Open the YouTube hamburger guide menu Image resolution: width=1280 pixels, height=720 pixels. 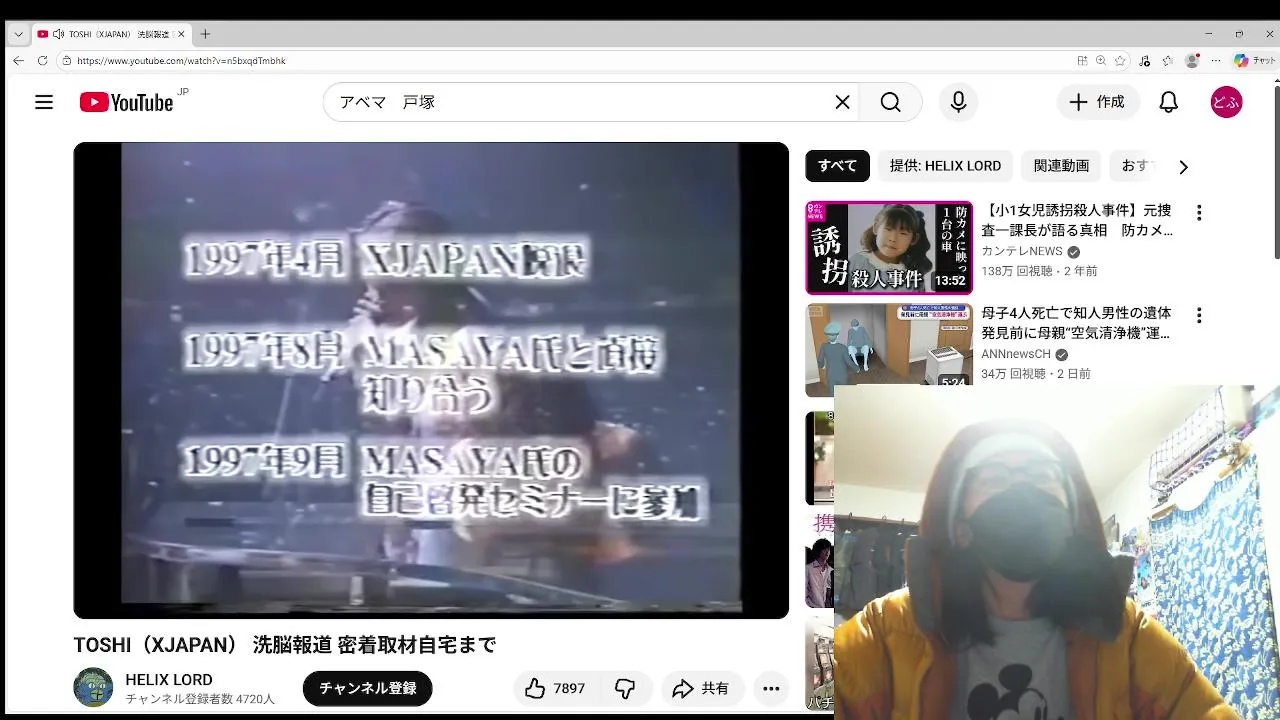tap(44, 102)
